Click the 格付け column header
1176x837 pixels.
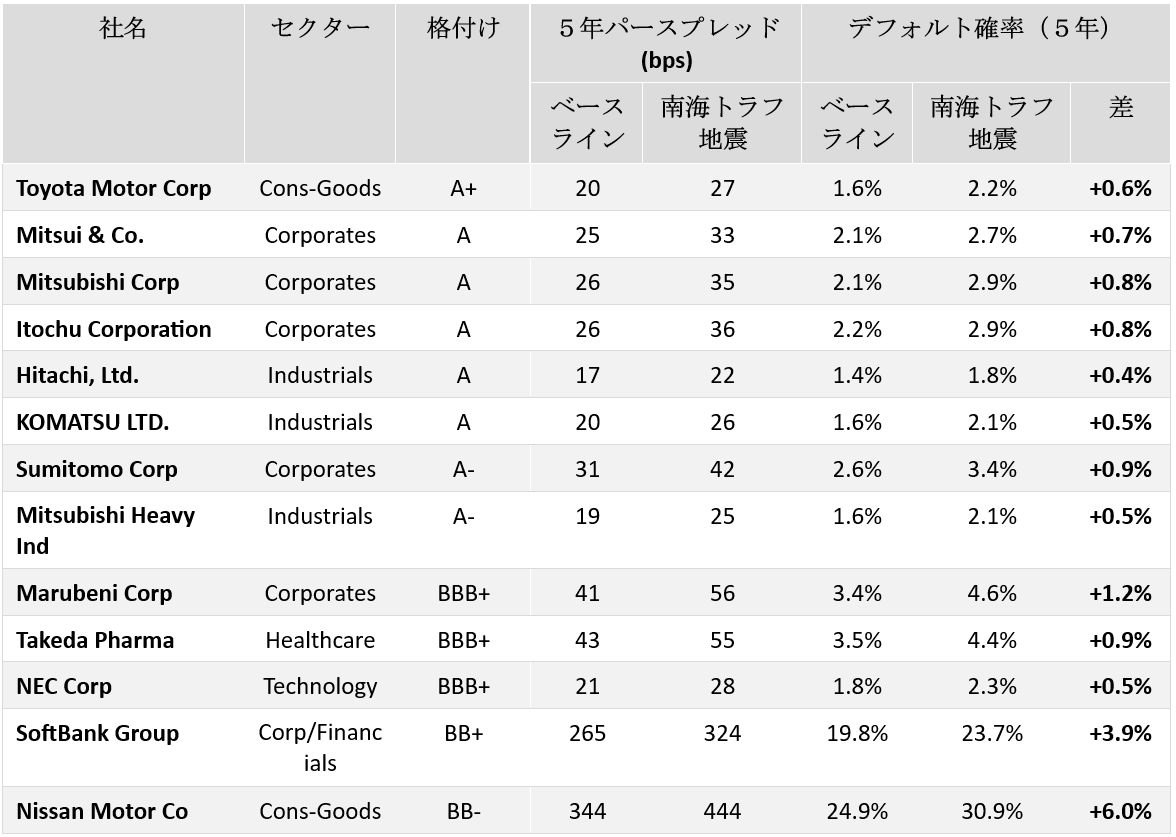click(463, 28)
